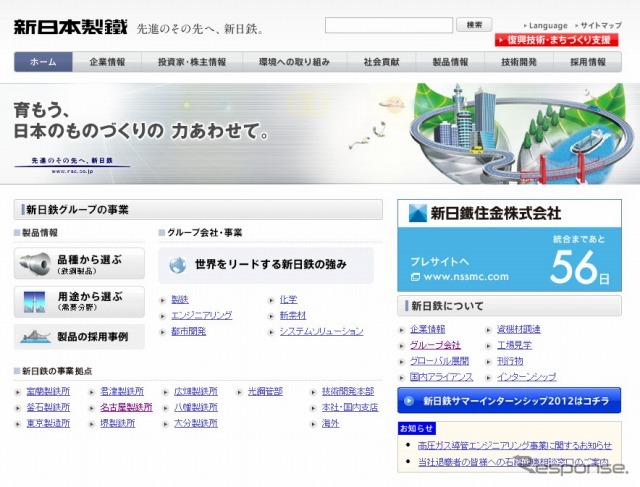Open the www.nssmc.com presite link
This screenshot has width=640, height=487.
pyautogui.click(x=466, y=277)
